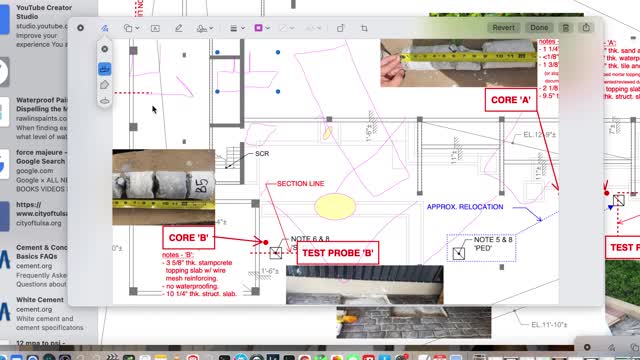Select the tape measure photo near Core A

(x=459, y=63)
